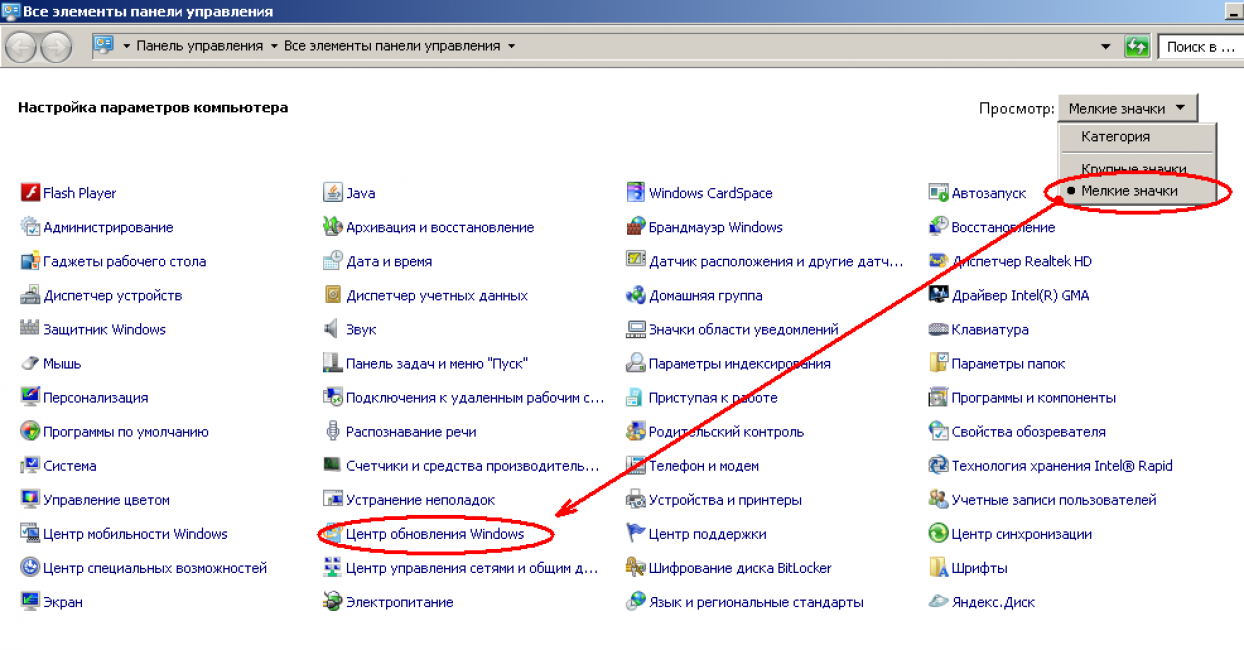
Task: Open the Персонализация icon
Action: pos(29,397)
